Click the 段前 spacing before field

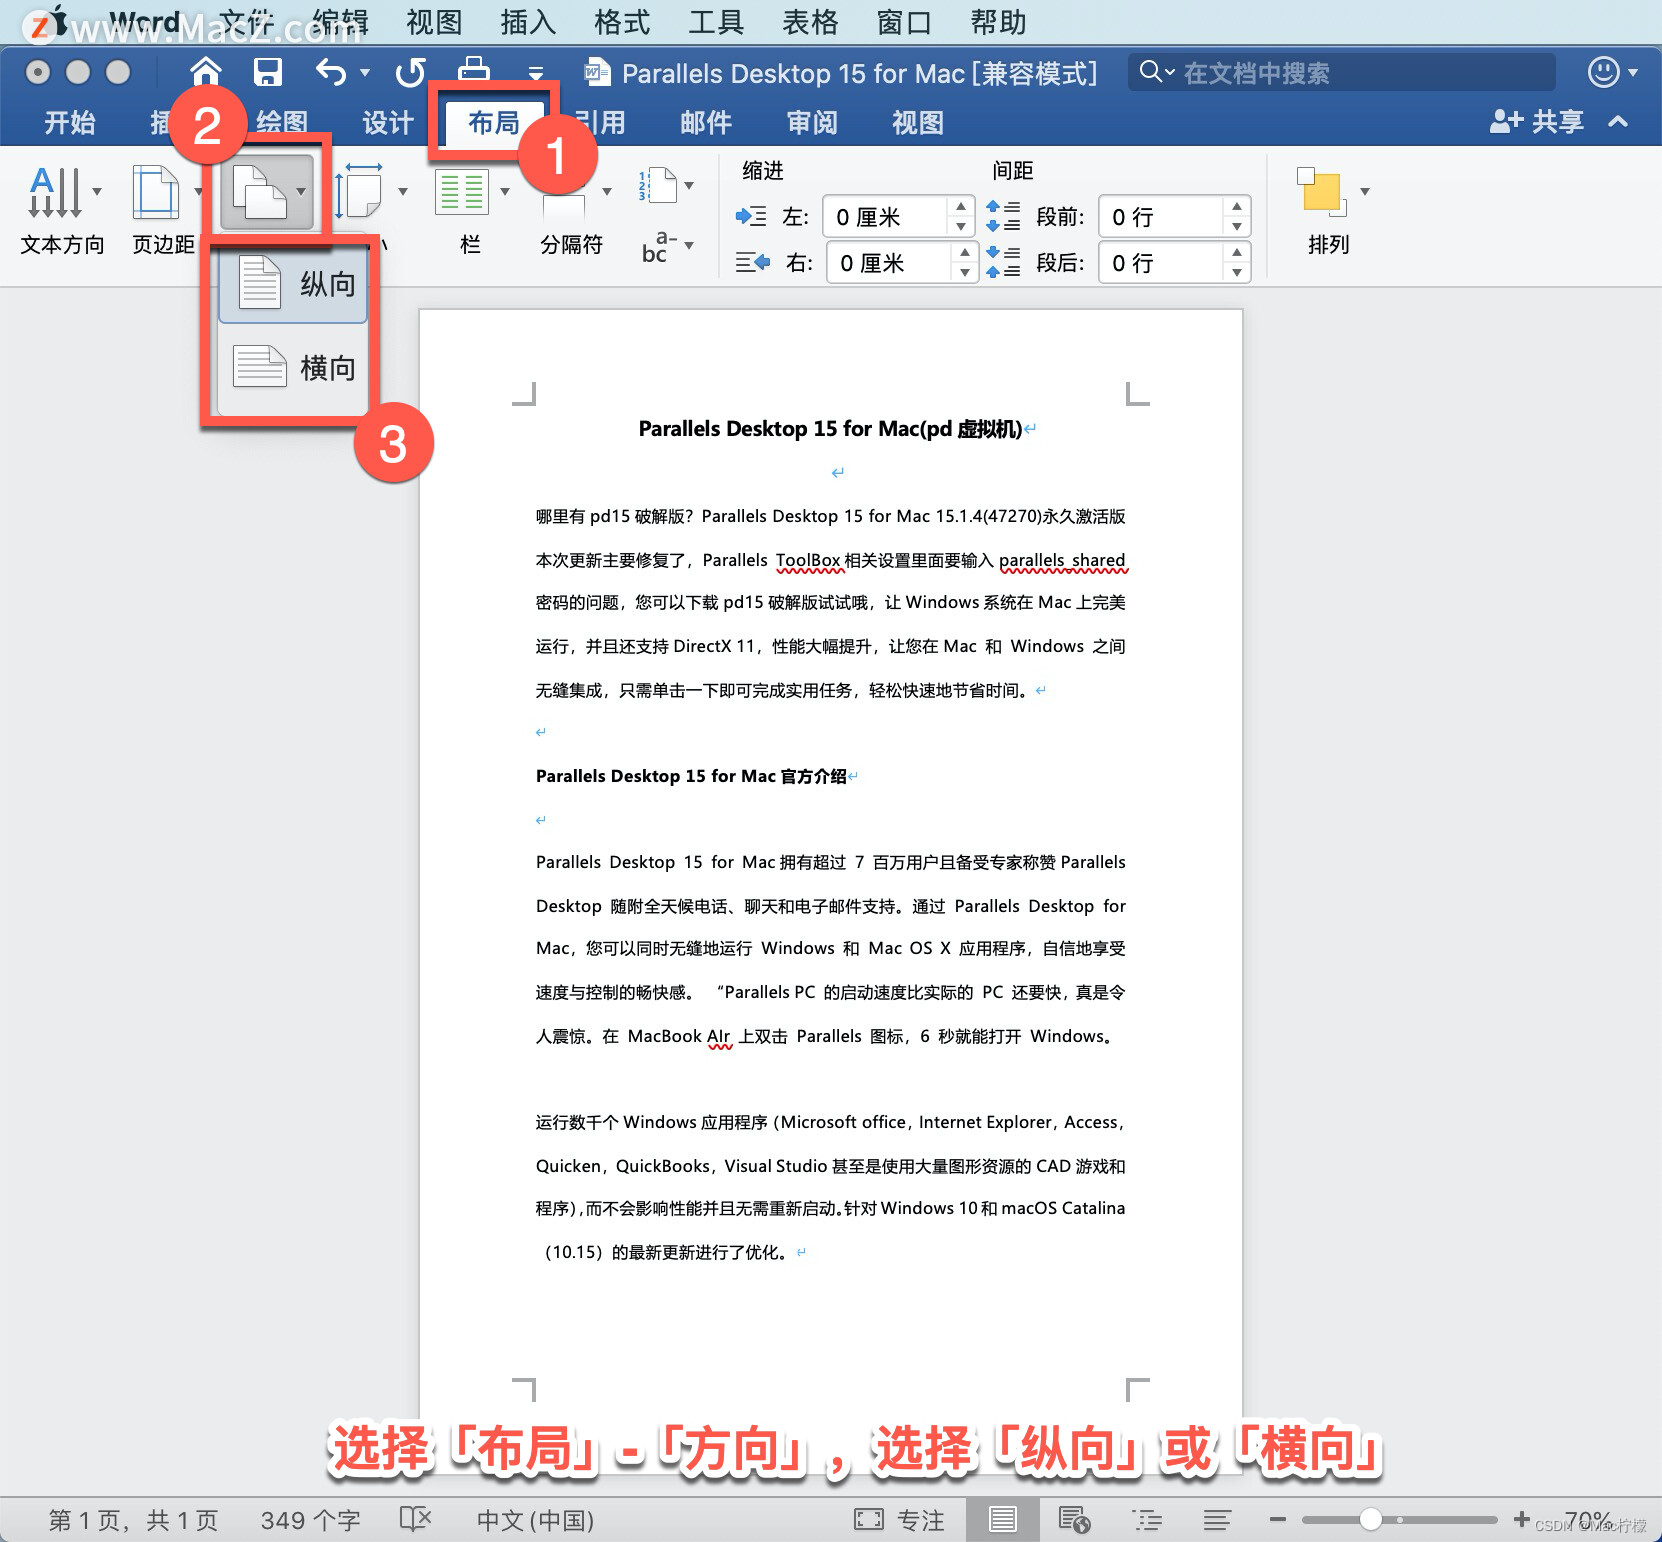click(1160, 217)
